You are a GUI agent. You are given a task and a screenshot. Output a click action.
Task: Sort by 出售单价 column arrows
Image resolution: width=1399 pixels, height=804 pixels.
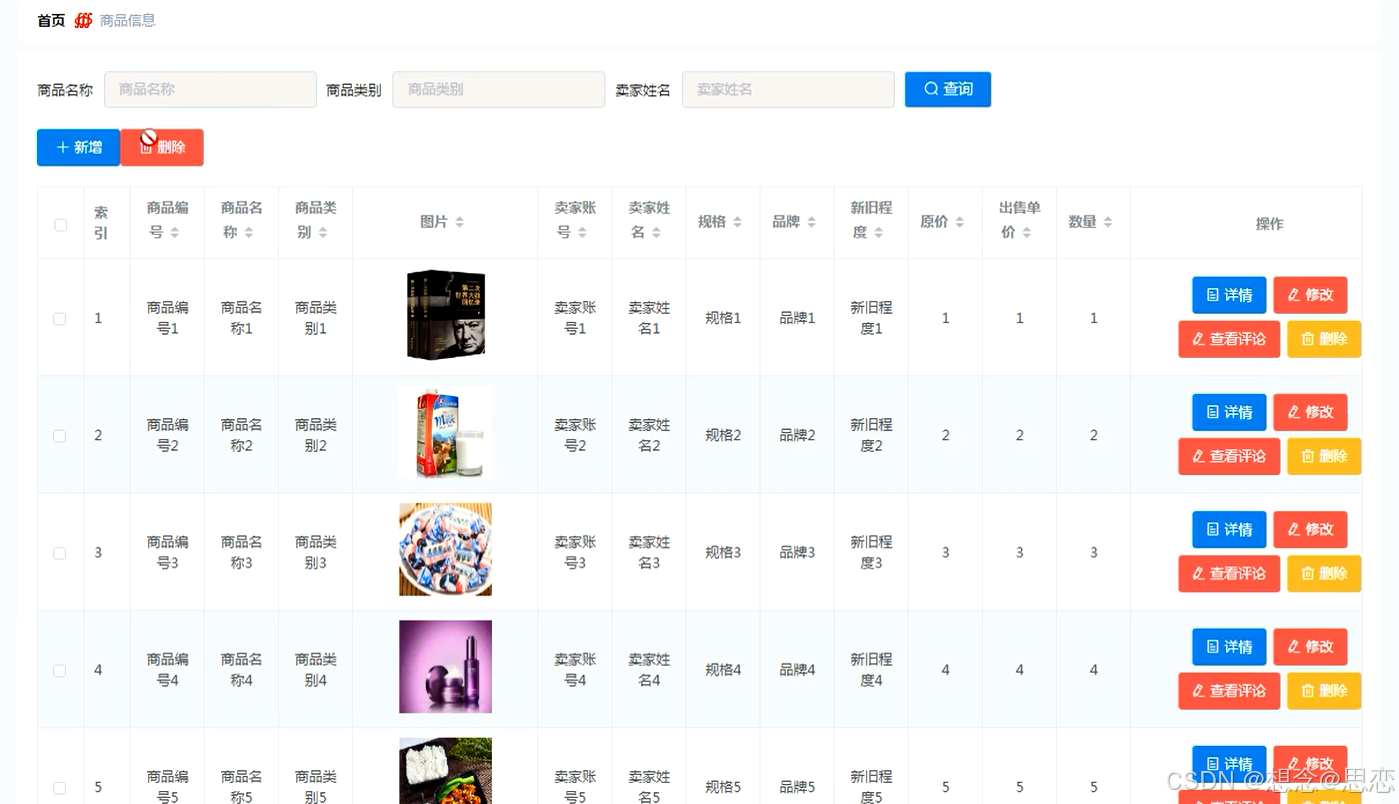1026,232
